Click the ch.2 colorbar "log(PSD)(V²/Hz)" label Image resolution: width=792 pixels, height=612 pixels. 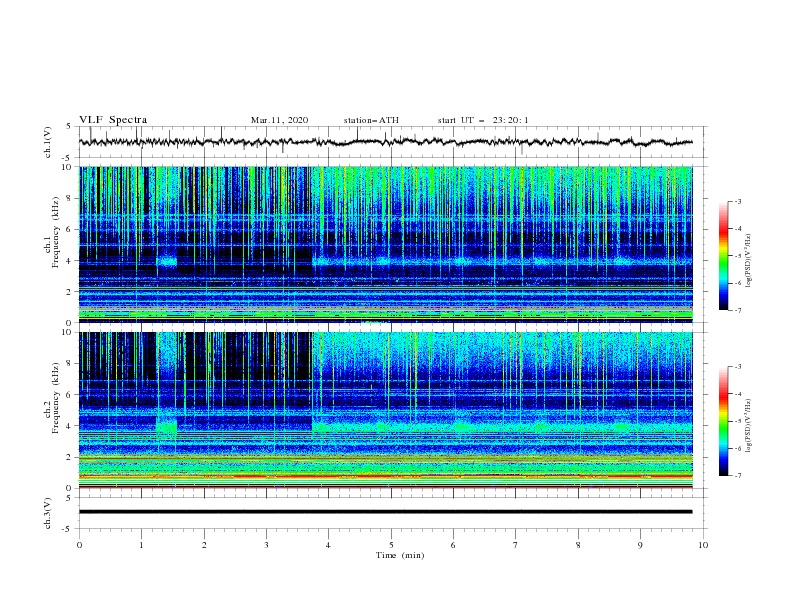[749, 426]
